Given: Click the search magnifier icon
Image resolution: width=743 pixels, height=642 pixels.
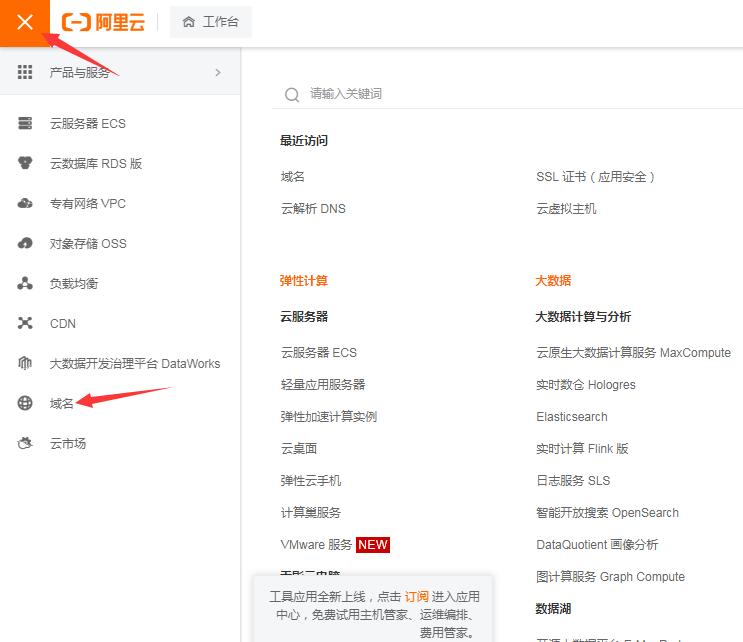Looking at the screenshot, I should pyautogui.click(x=292, y=94).
